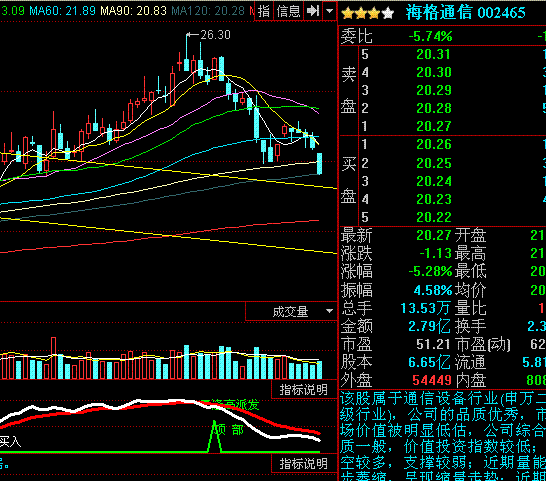Select sell level 3 price 20.29

[x=434, y=90]
